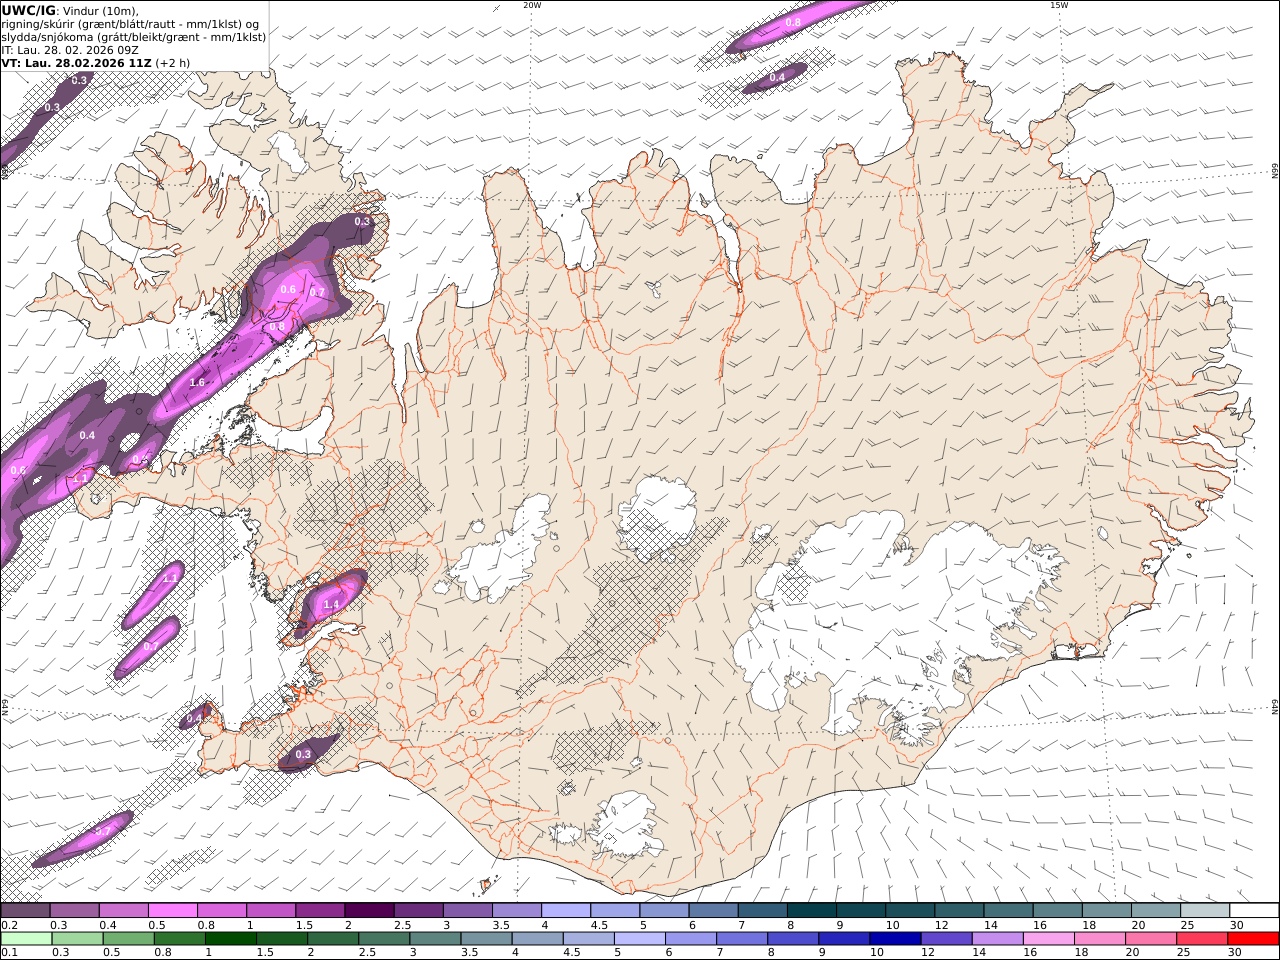Viewport: 1280px width, 960px height.
Task: Click the white swatch after 30 in the upper legend
Action: point(1255,911)
